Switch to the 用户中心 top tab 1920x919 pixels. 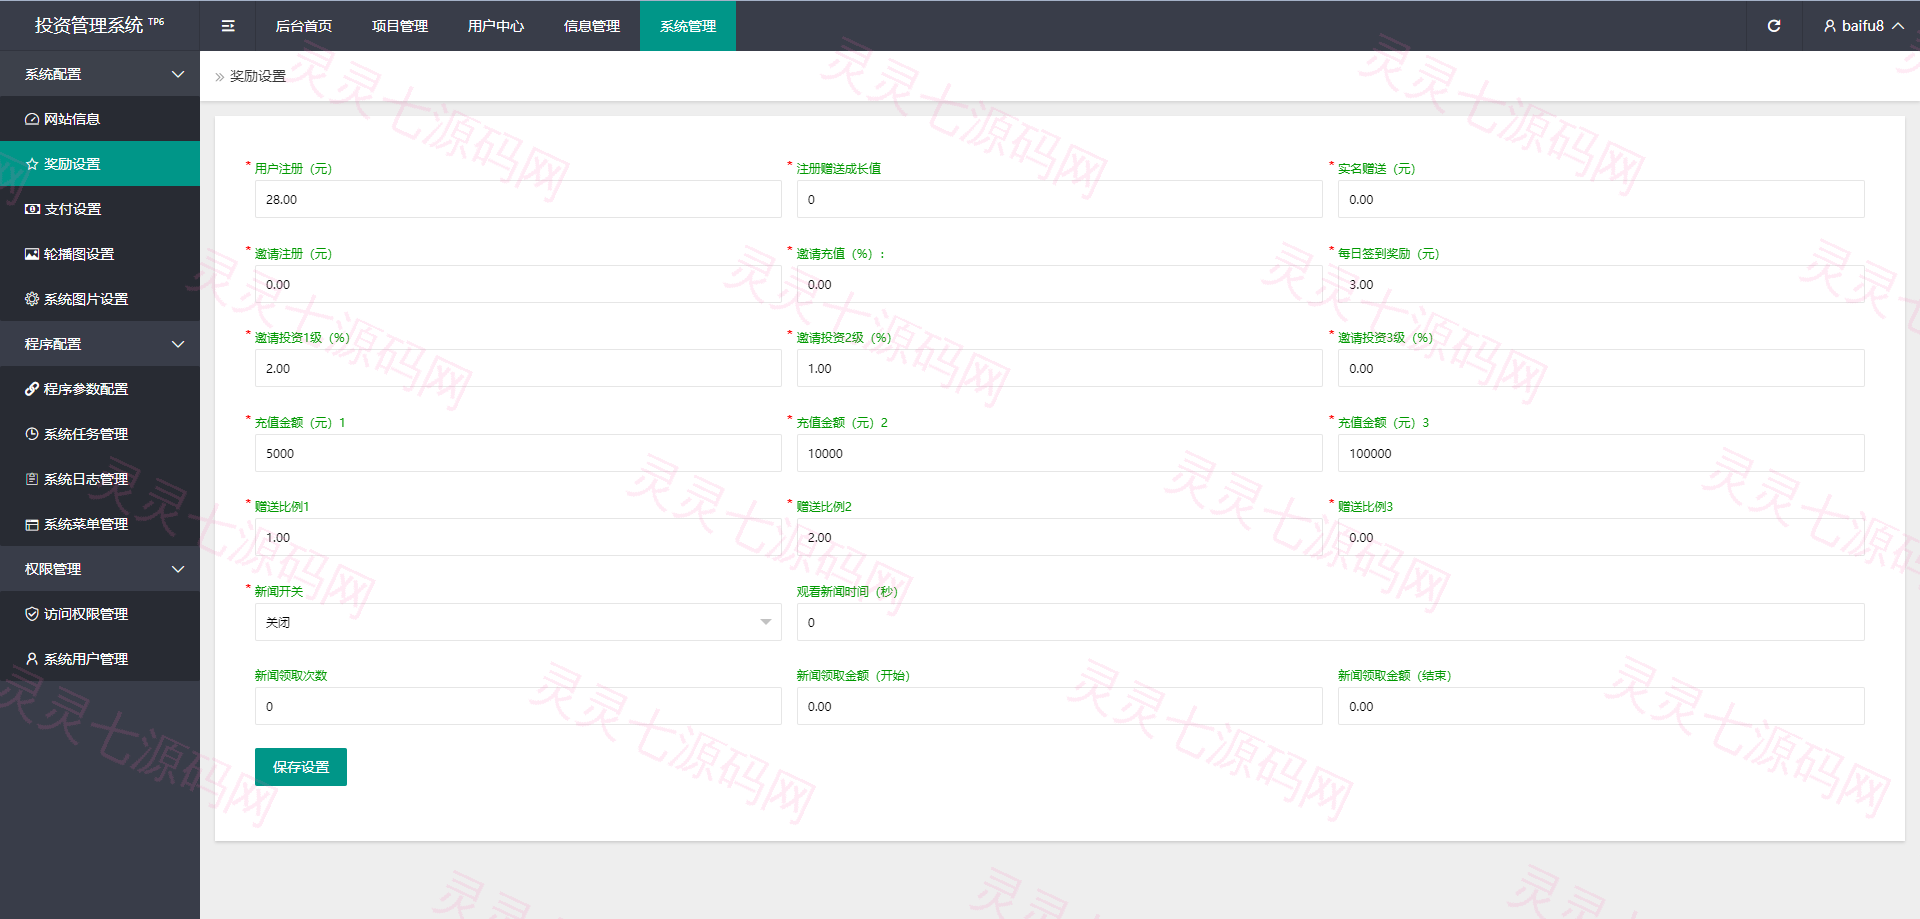[496, 26]
